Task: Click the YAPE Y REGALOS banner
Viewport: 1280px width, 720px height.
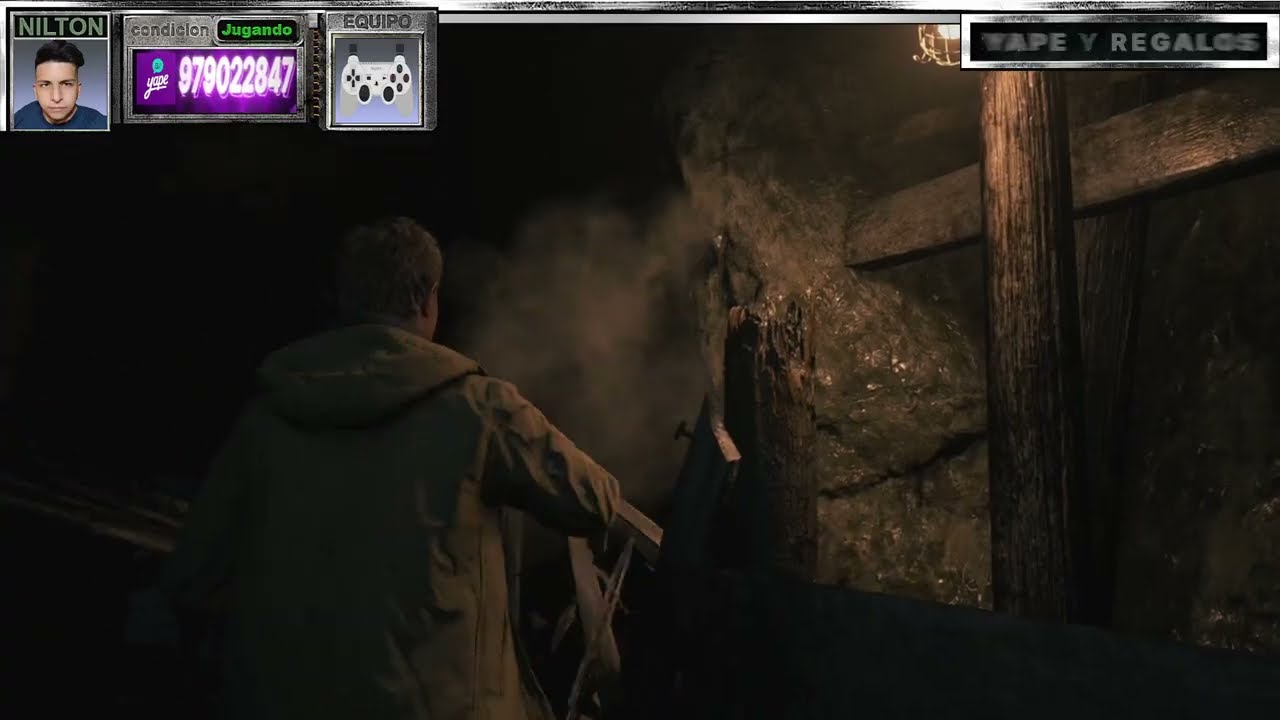Action: click(1119, 42)
